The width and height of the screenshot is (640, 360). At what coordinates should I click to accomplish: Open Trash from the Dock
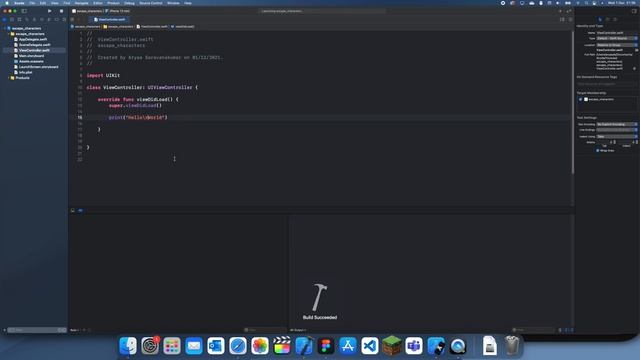512,346
